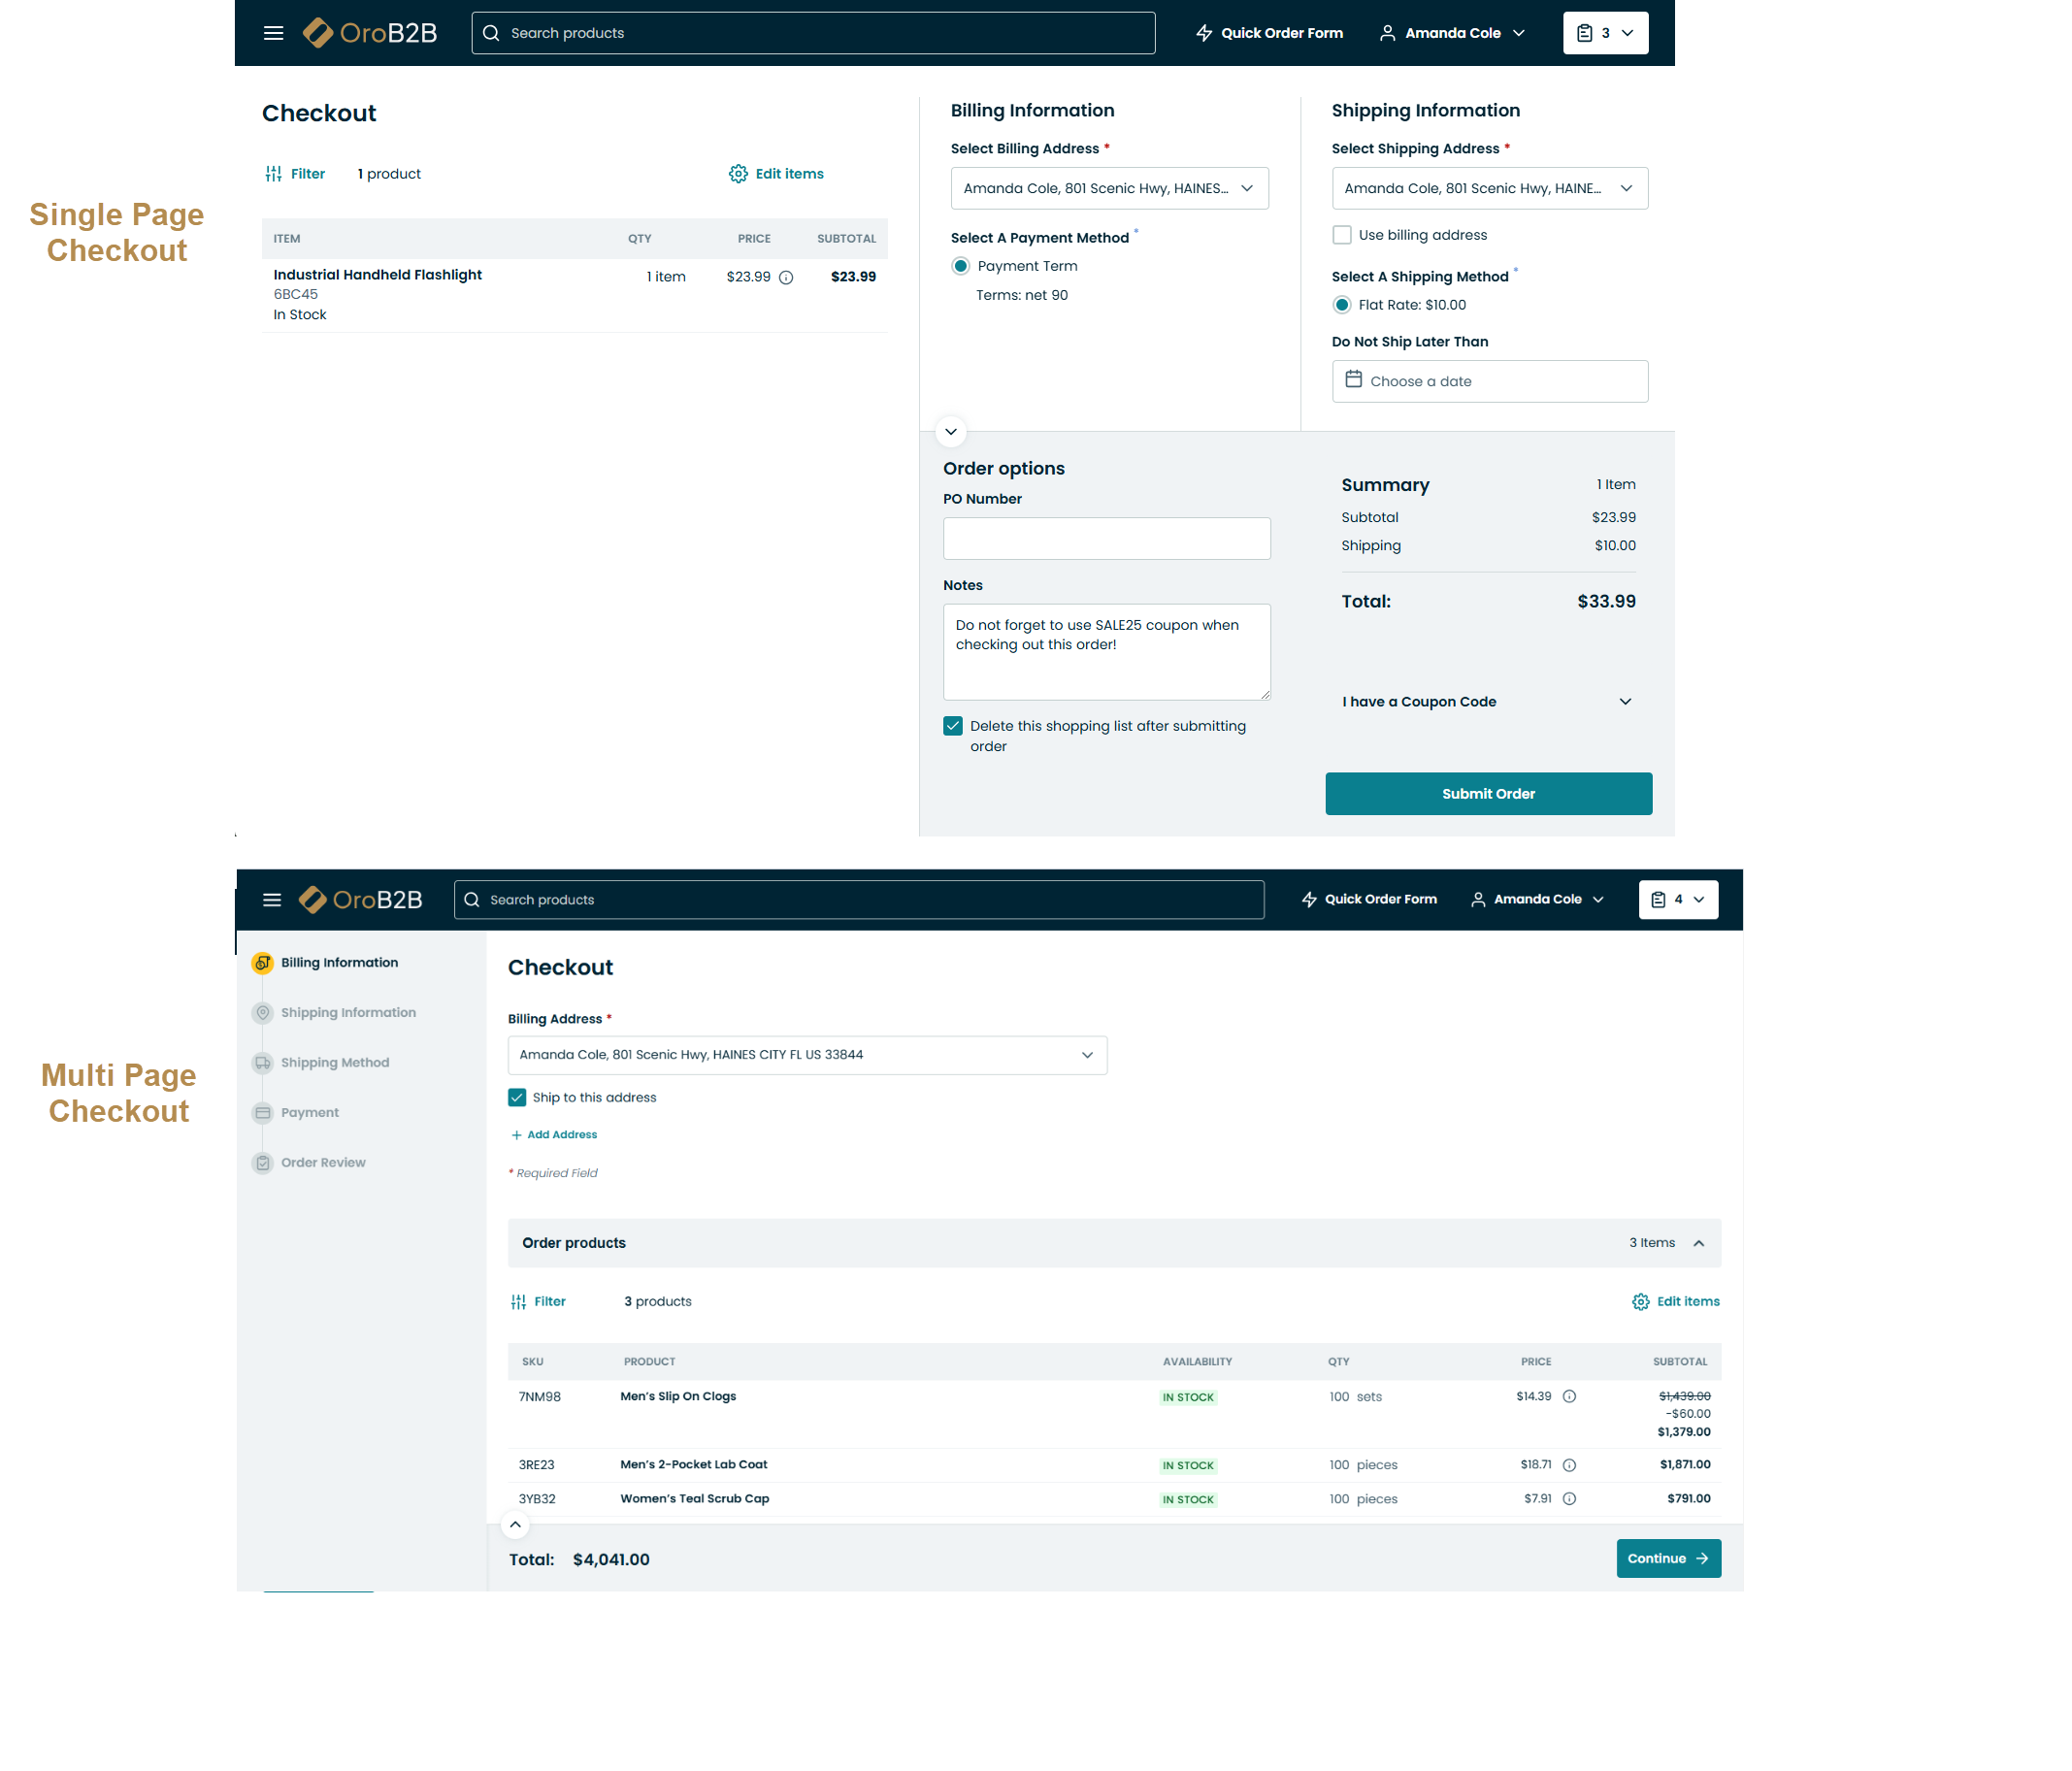Screen dimensions: 2072x1771
Task: Click the Add Address link
Action: pyautogui.click(x=561, y=1134)
